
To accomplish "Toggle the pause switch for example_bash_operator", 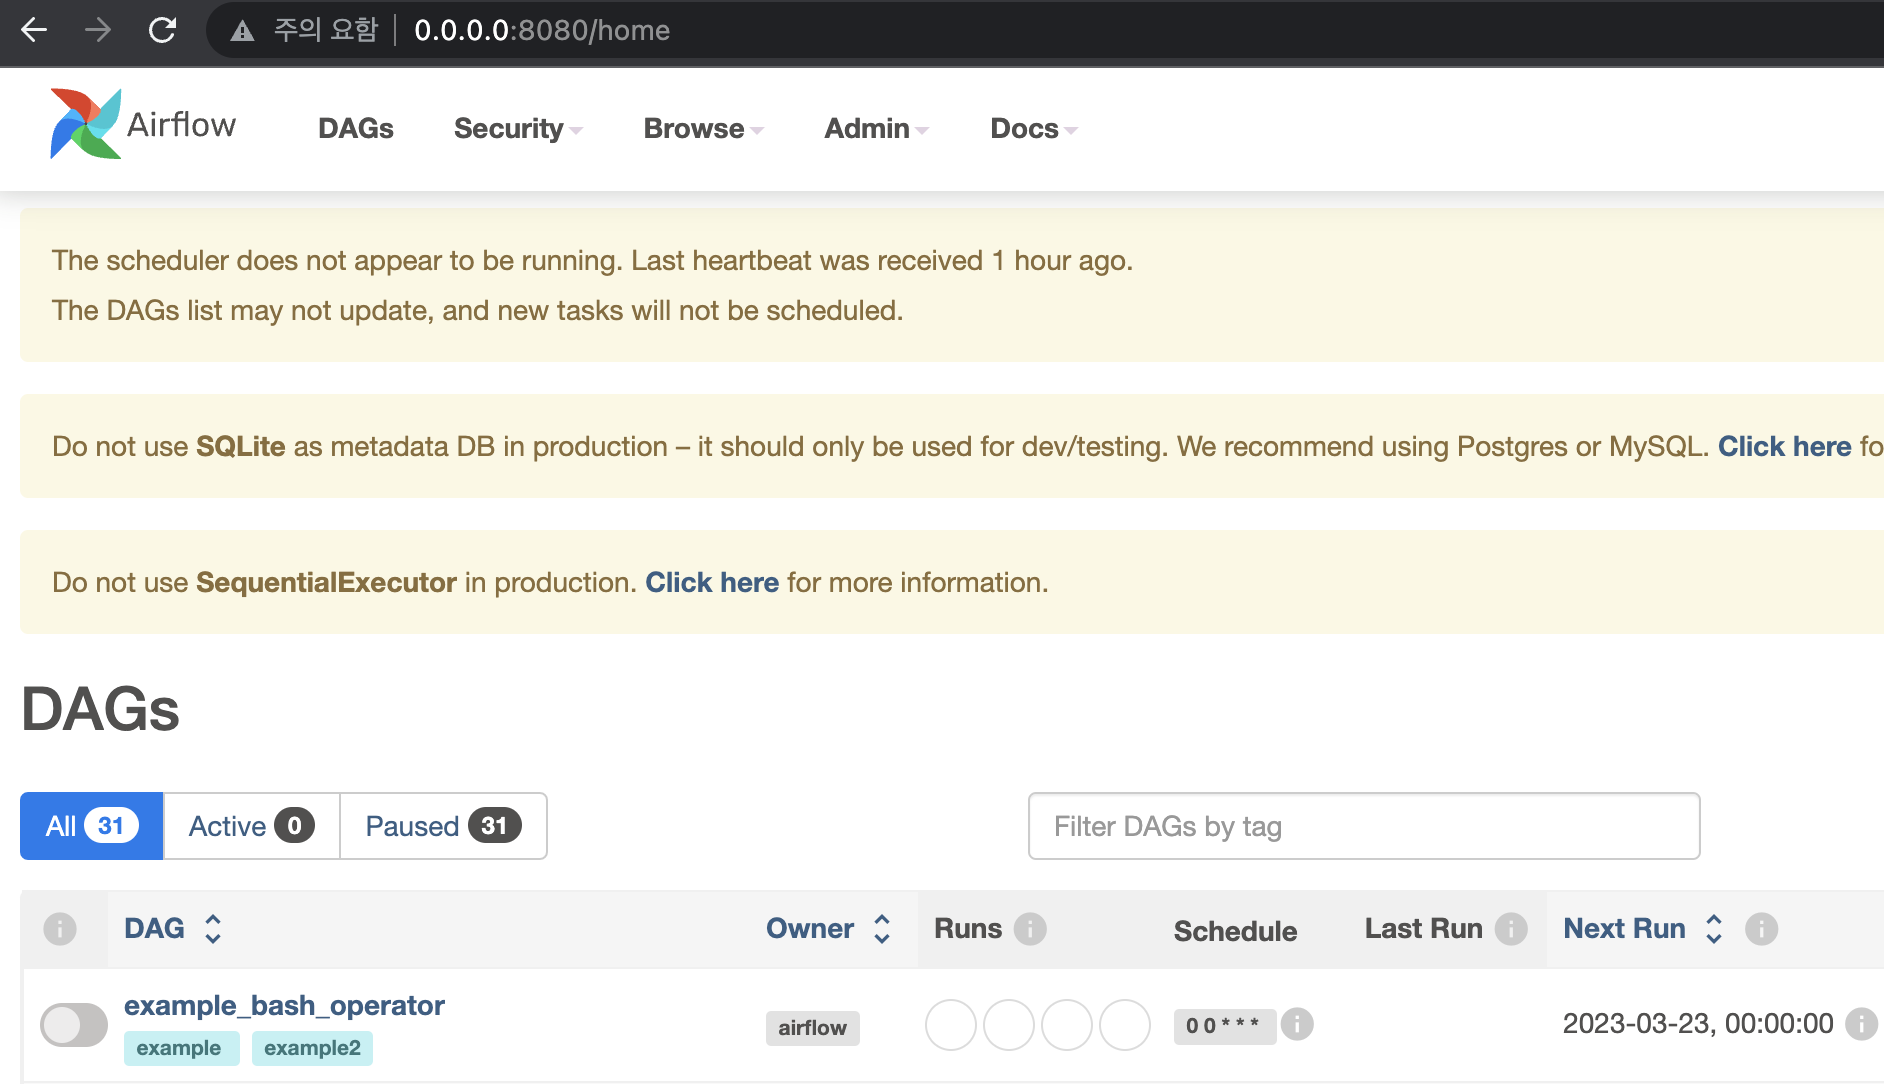I will (74, 1025).
